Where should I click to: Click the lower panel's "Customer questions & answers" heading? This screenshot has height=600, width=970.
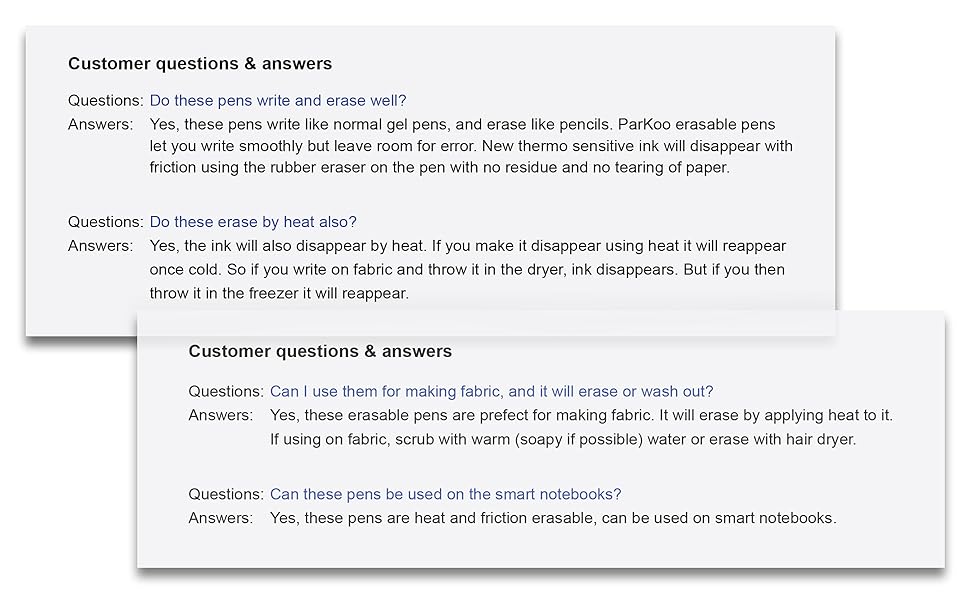point(320,352)
